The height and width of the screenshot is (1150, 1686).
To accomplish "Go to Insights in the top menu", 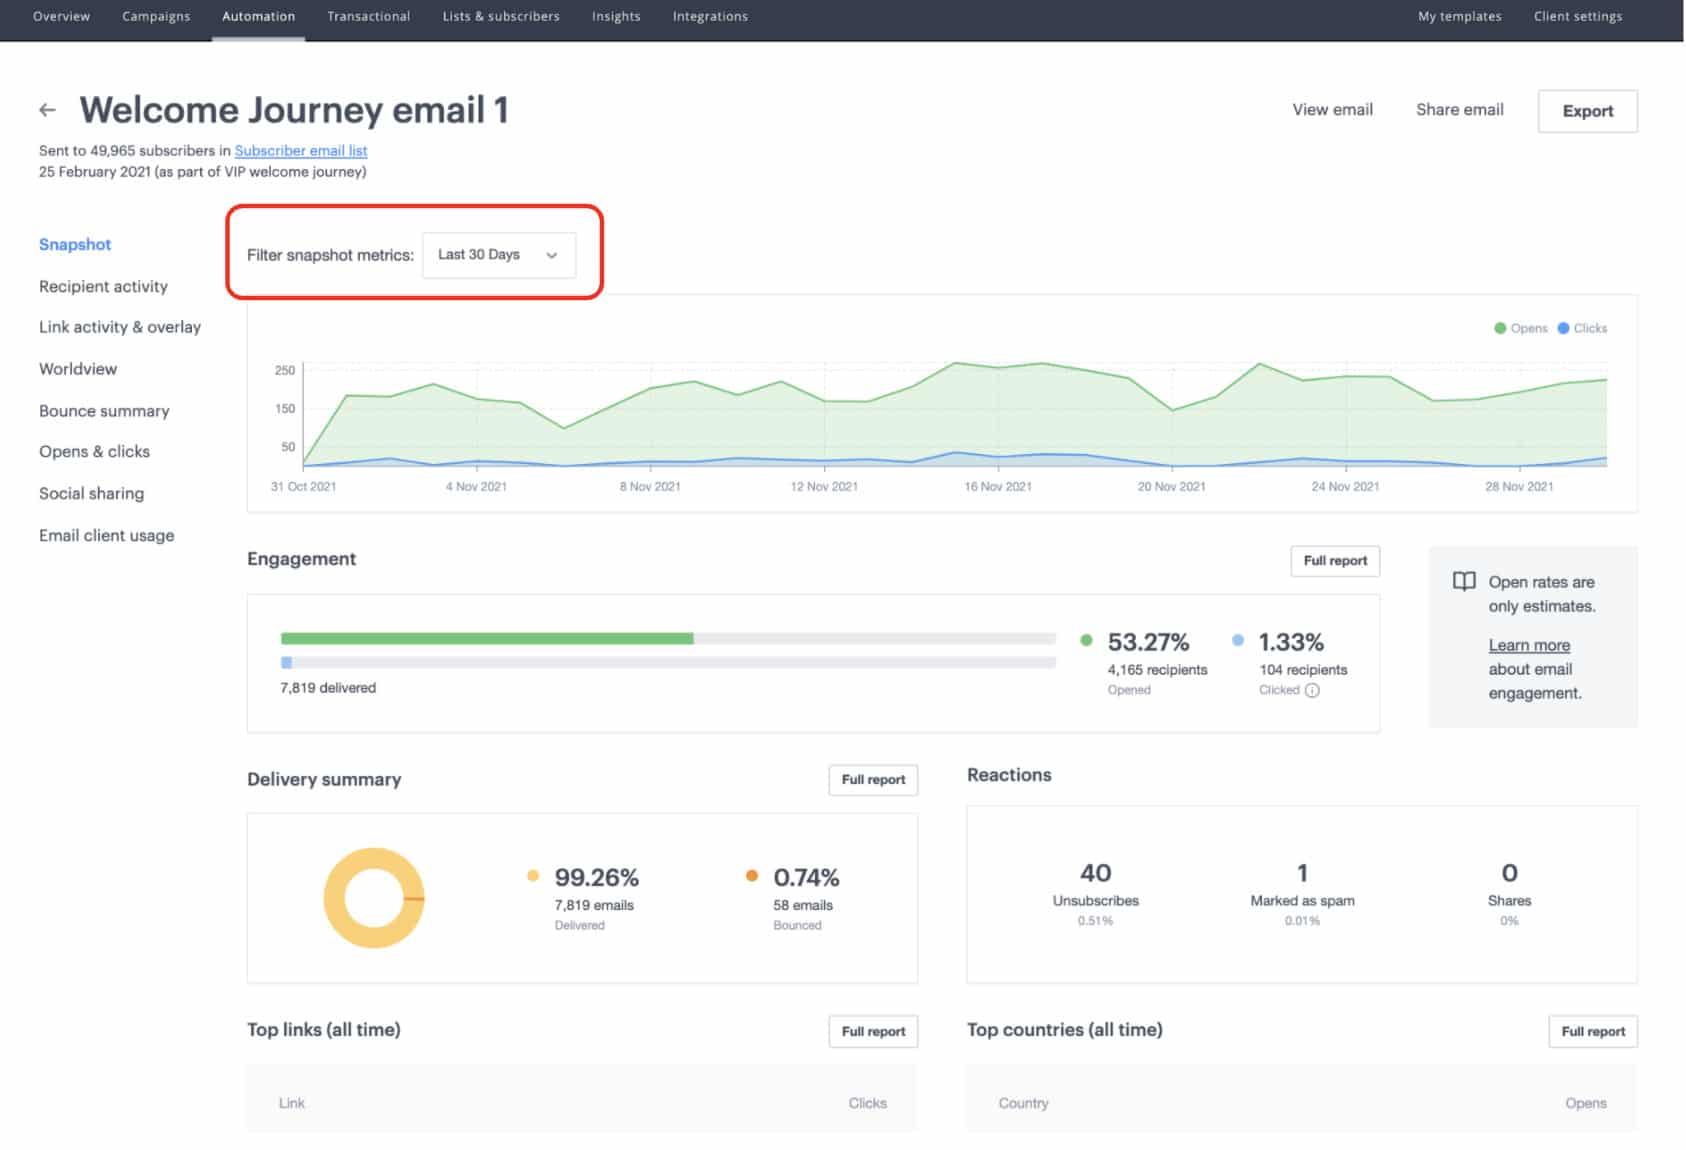I will point(615,16).
